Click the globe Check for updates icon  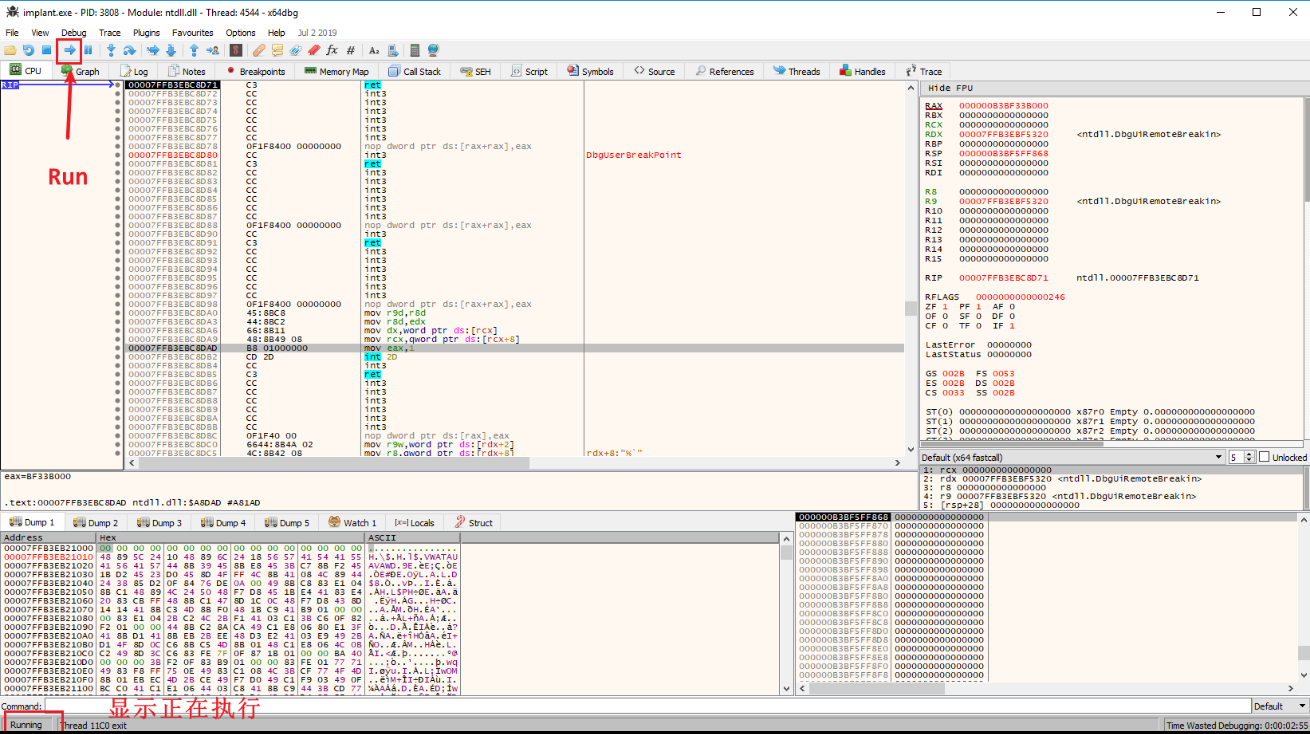[433, 50]
